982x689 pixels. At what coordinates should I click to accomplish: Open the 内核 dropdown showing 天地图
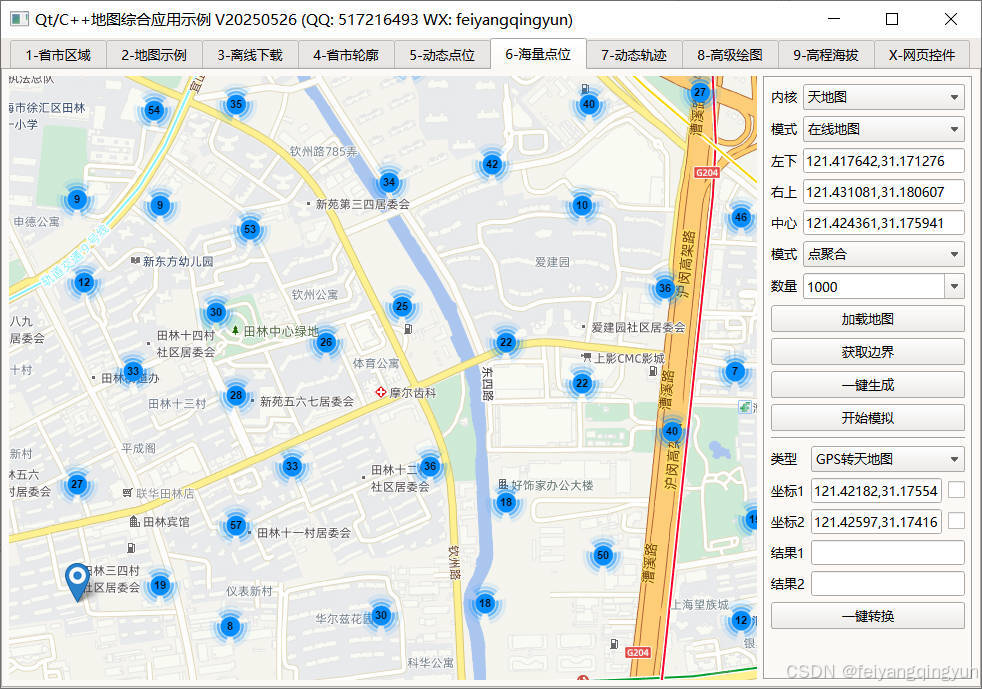pos(884,97)
